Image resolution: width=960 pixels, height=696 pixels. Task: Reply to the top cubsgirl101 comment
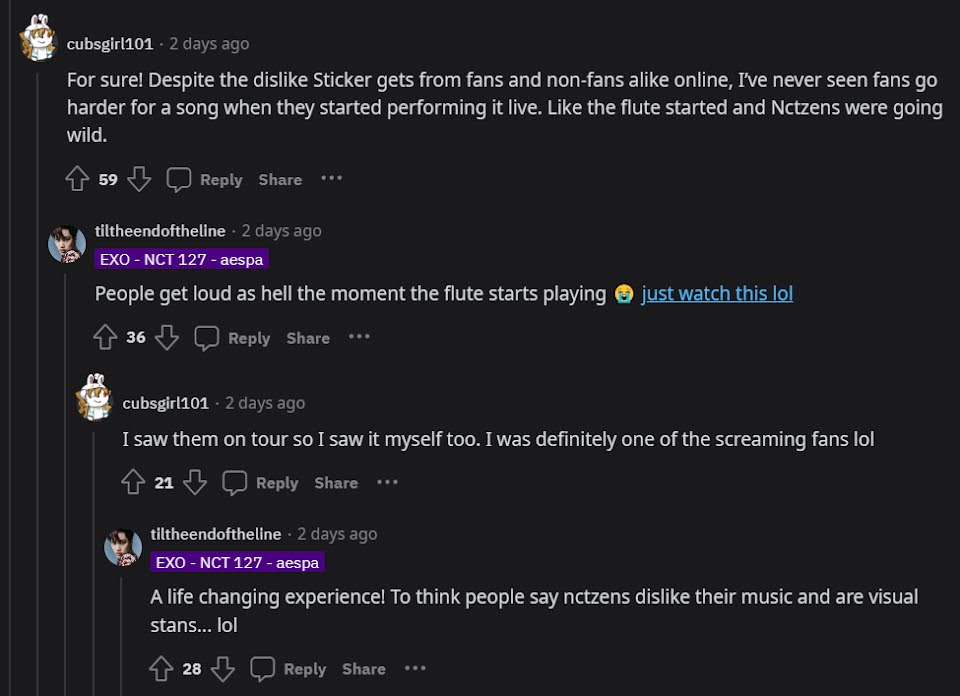pyautogui.click(x=205, y=180)
